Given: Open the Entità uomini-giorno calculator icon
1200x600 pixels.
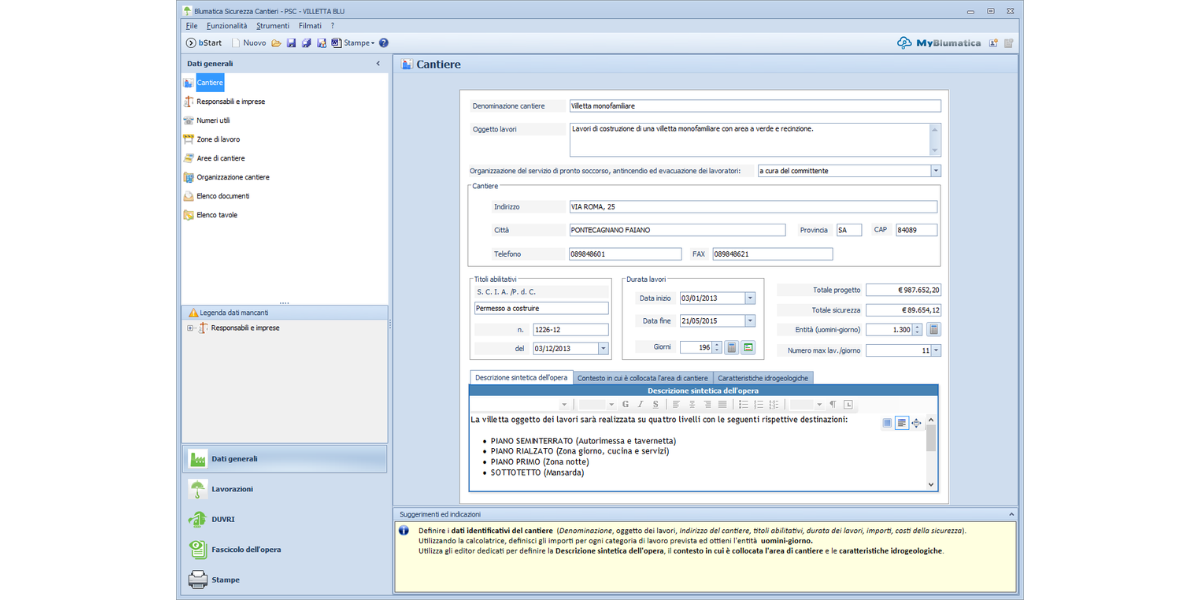Looking at the screenshot, I should [x=934, y=329].
